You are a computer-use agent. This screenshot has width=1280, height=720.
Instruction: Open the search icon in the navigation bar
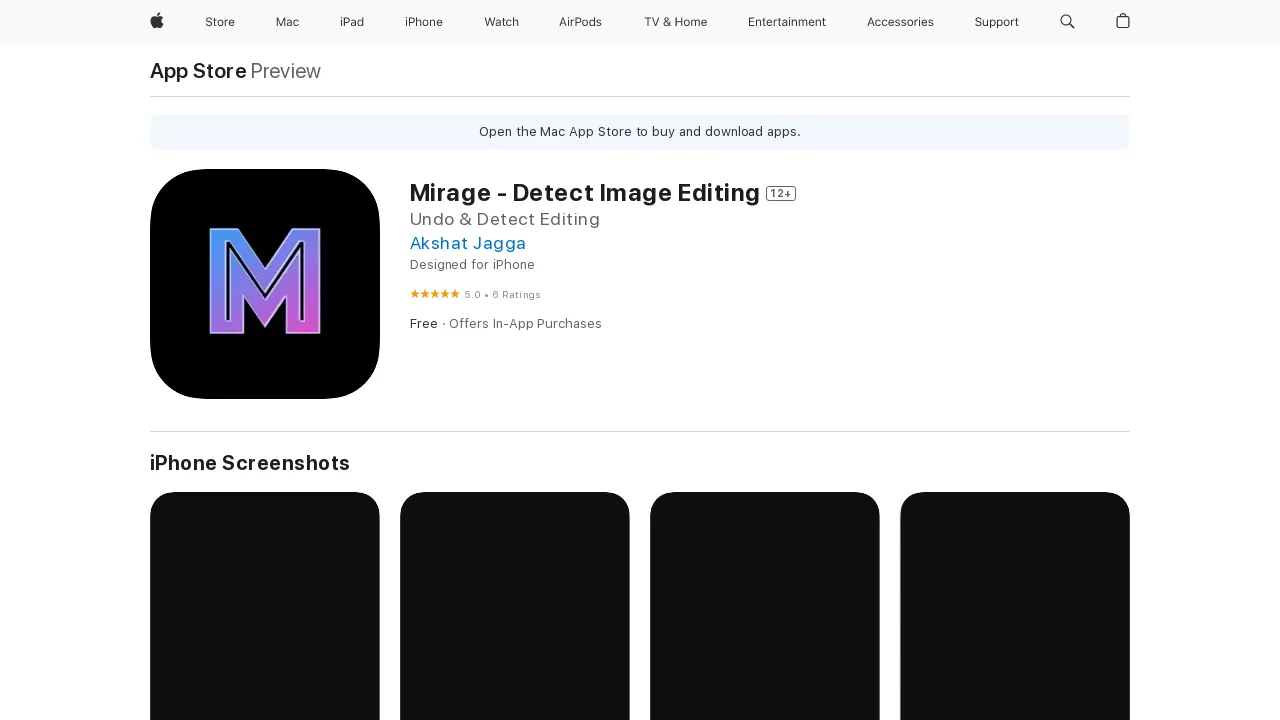(1067, 22)
